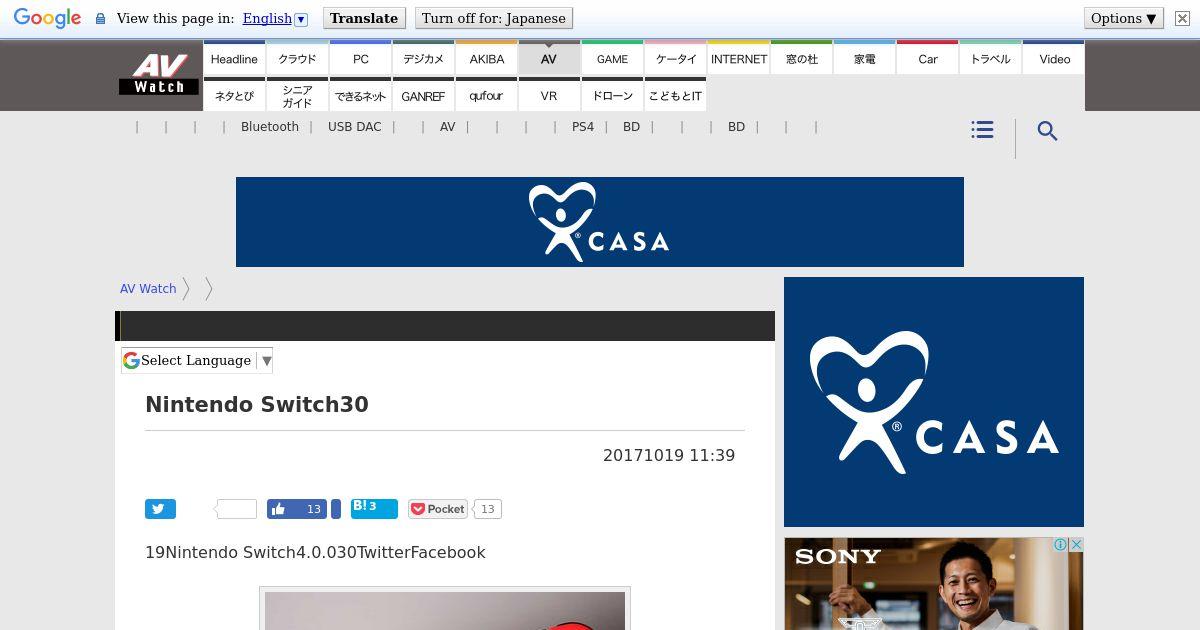The height and width of the screenshot is (630, 1200).
Task: Open the INTERNET tab
Action: click(x=739, y=58)
